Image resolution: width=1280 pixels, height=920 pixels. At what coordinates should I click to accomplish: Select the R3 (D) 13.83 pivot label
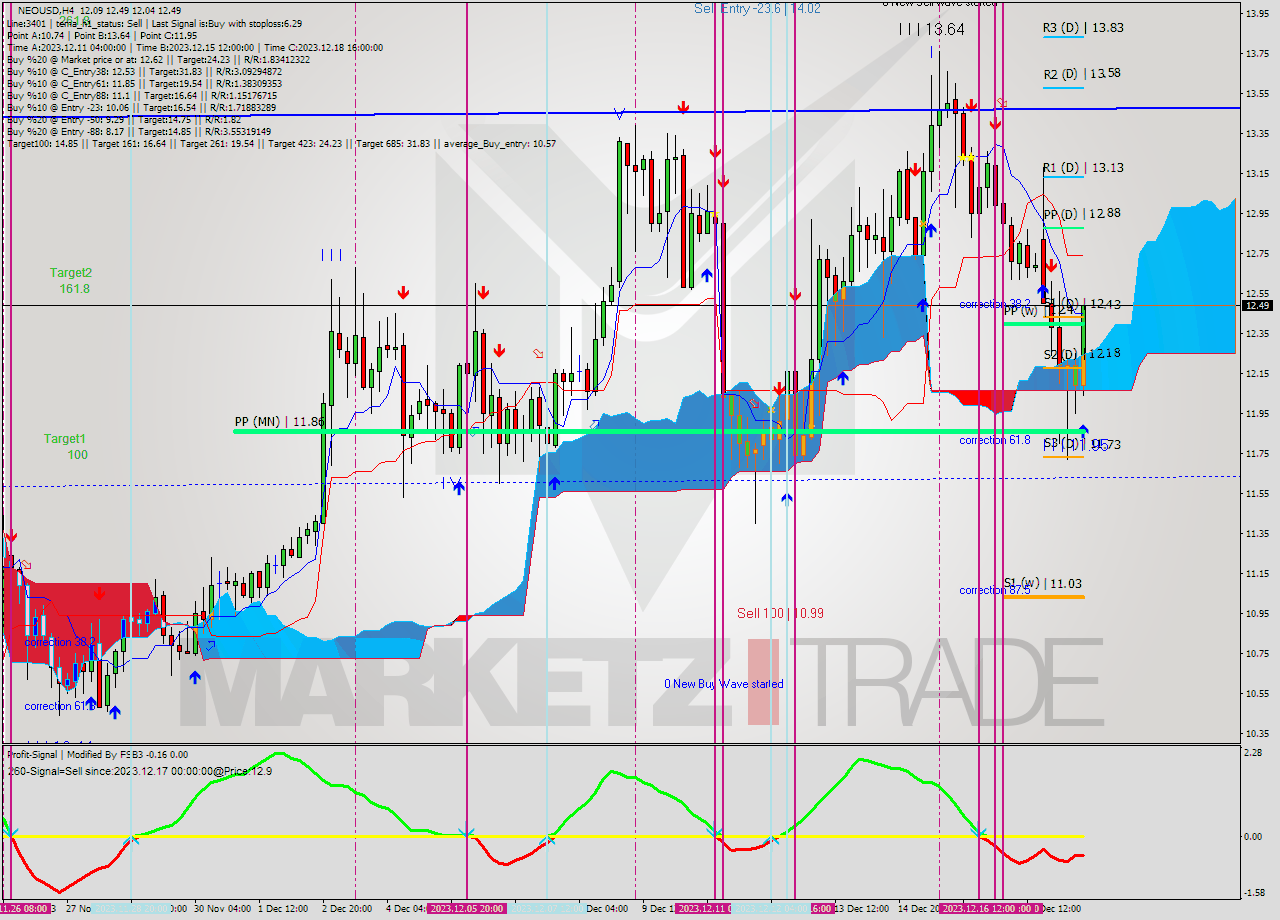(1082, 29)
